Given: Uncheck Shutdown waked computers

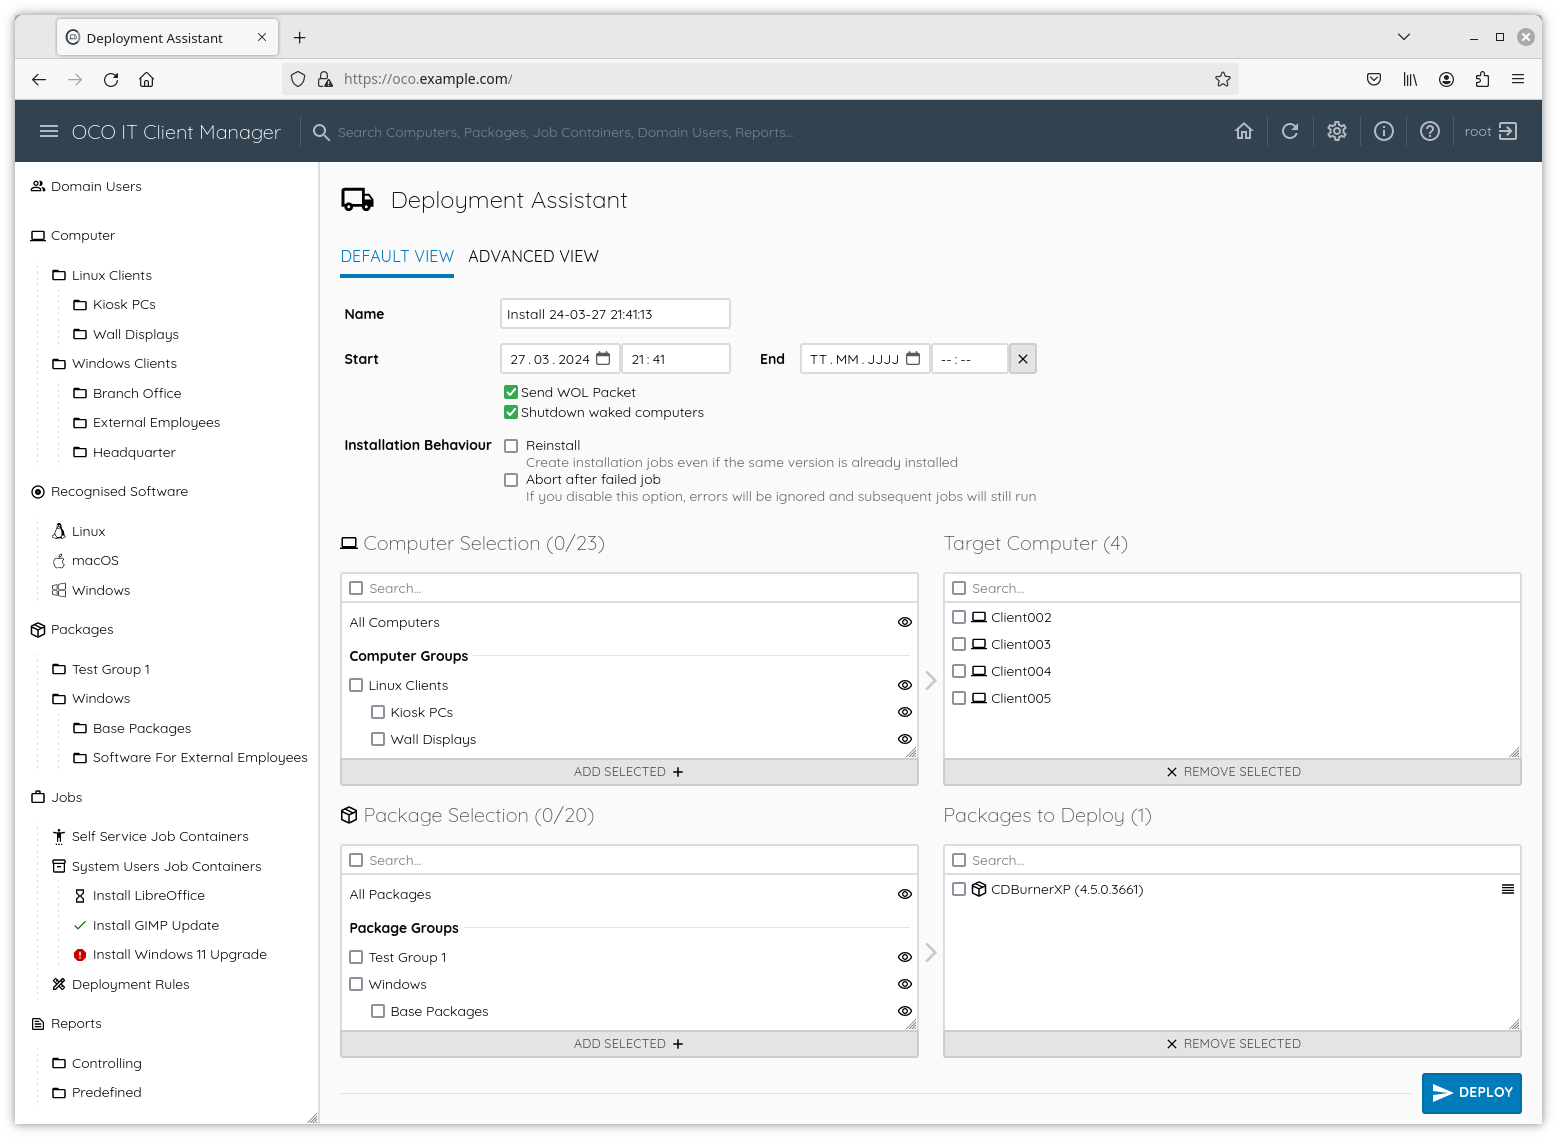Looking at the screenshot, I should [511, 412].
